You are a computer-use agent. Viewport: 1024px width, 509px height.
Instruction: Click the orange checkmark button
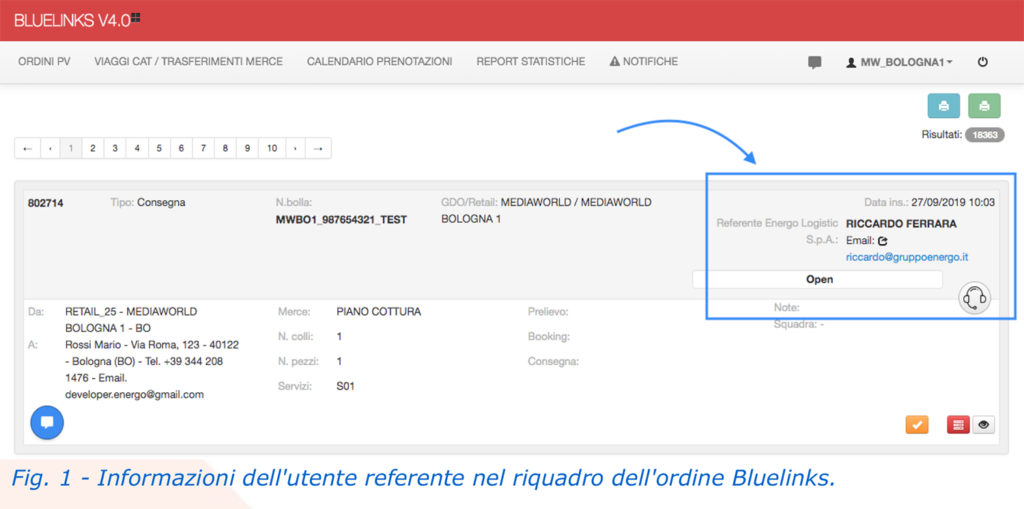point(917,424)
